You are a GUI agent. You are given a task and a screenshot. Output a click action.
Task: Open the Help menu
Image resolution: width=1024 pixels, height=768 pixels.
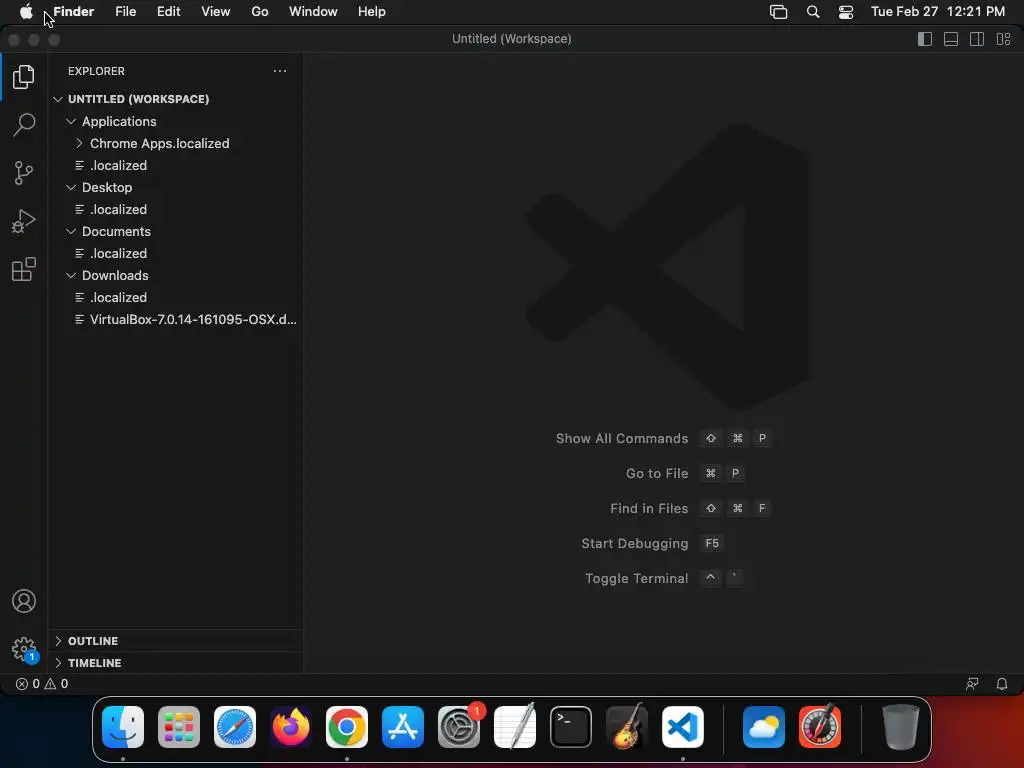click(372, 11)
